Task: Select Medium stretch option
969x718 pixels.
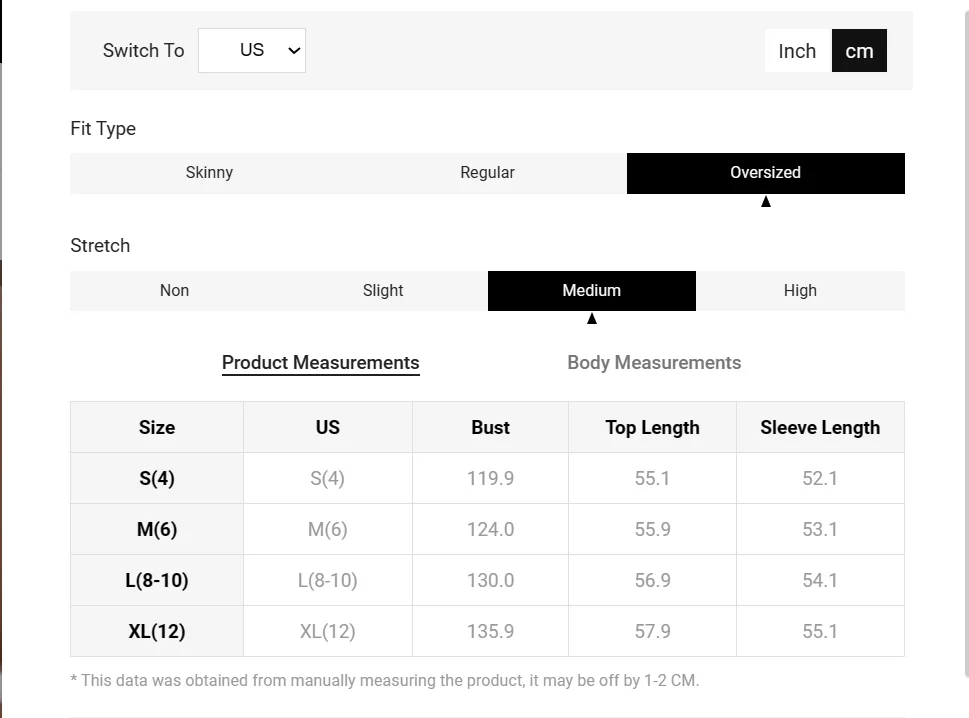Action: coord(591,291)
